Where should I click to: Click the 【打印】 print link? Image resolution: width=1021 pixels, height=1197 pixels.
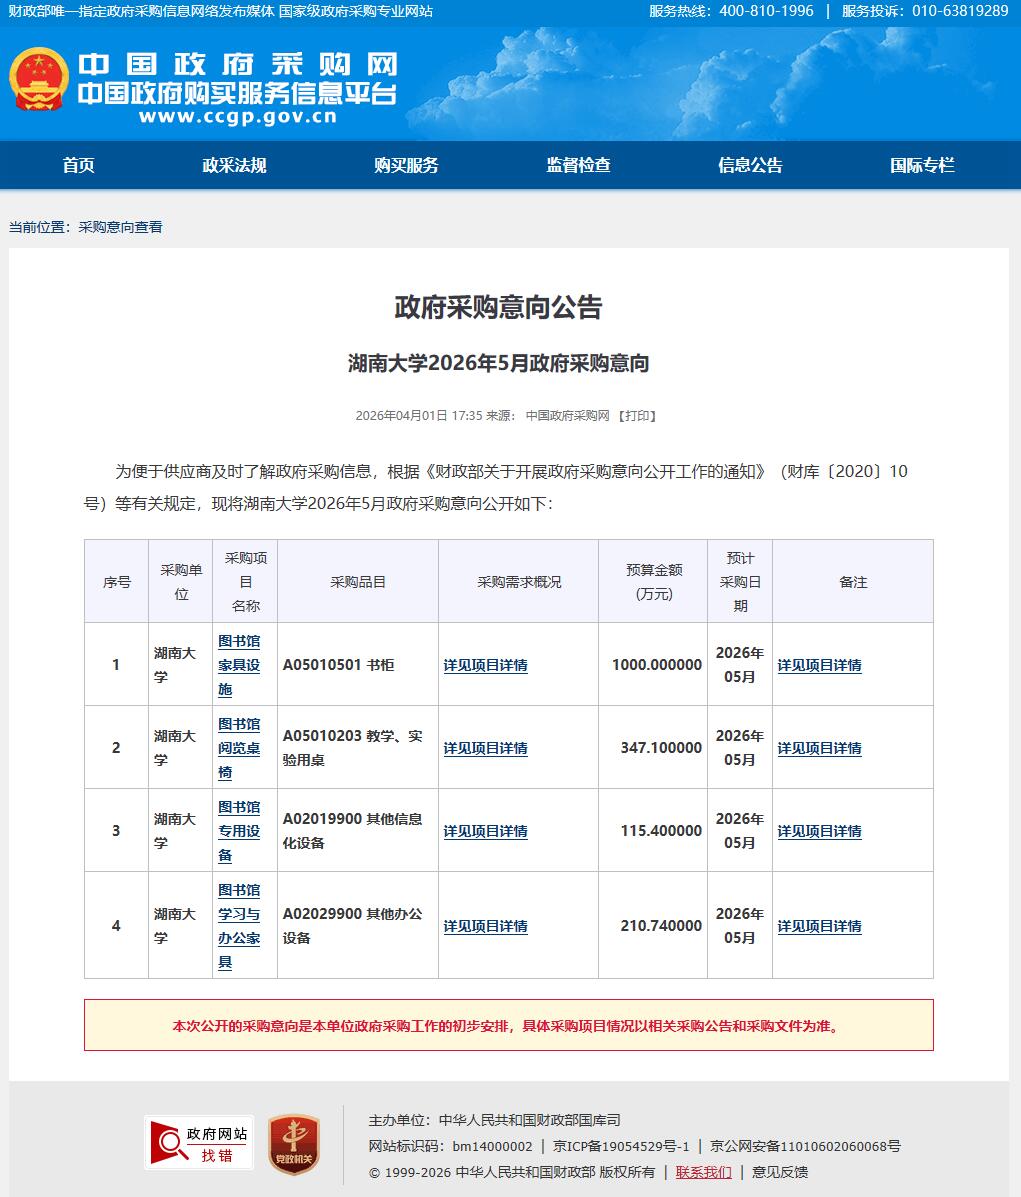638,416
